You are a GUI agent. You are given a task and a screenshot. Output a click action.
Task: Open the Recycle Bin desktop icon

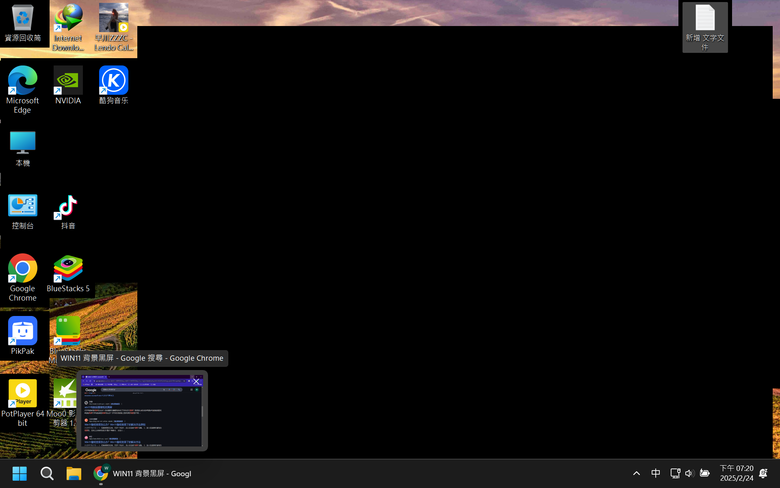click(22, 23)
